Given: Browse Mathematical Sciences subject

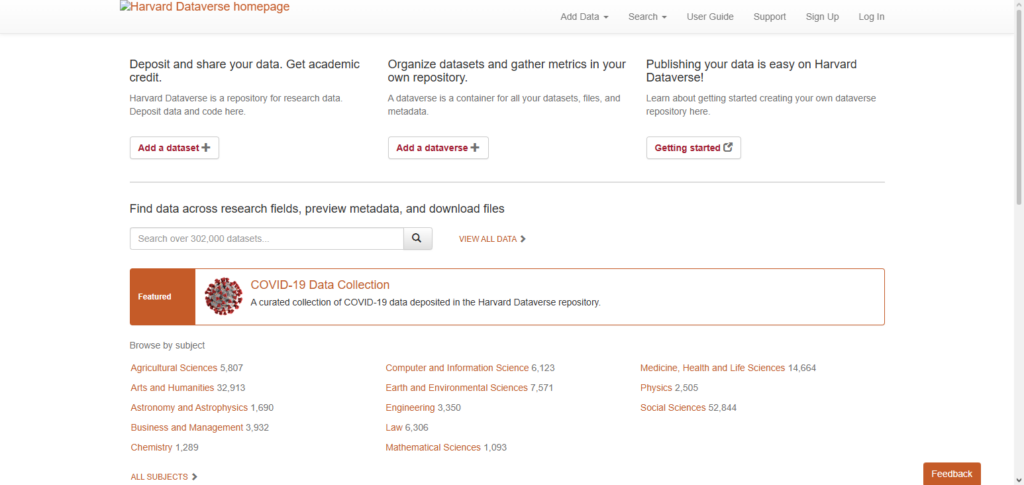Looking at the screenshot, I should click(x=433, y=447).
